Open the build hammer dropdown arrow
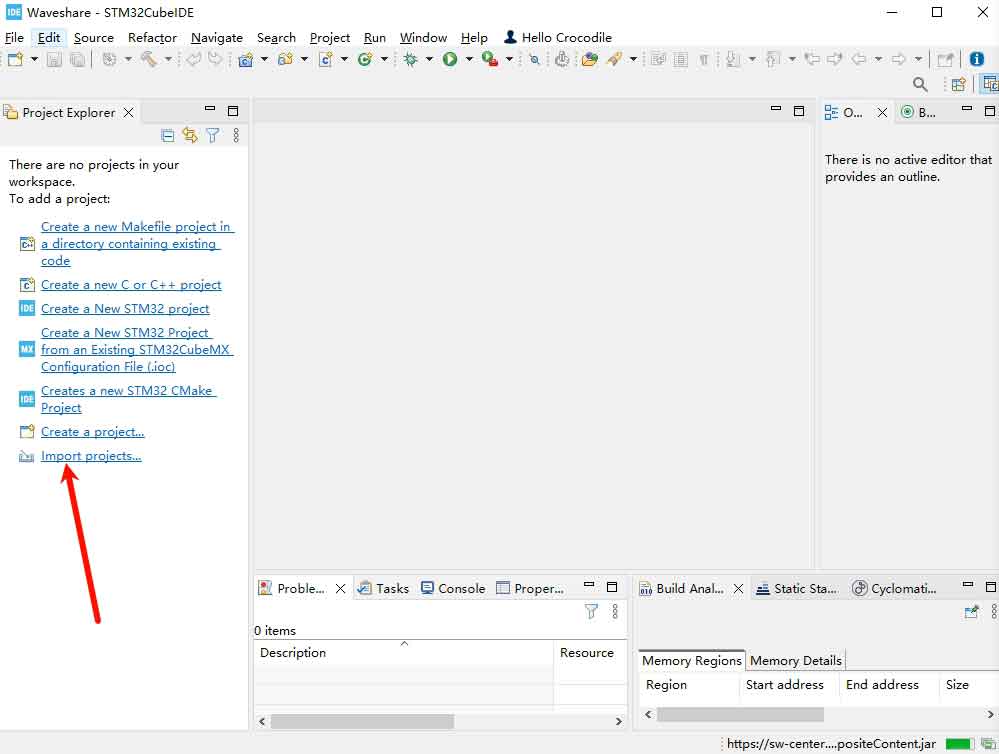 167,60
